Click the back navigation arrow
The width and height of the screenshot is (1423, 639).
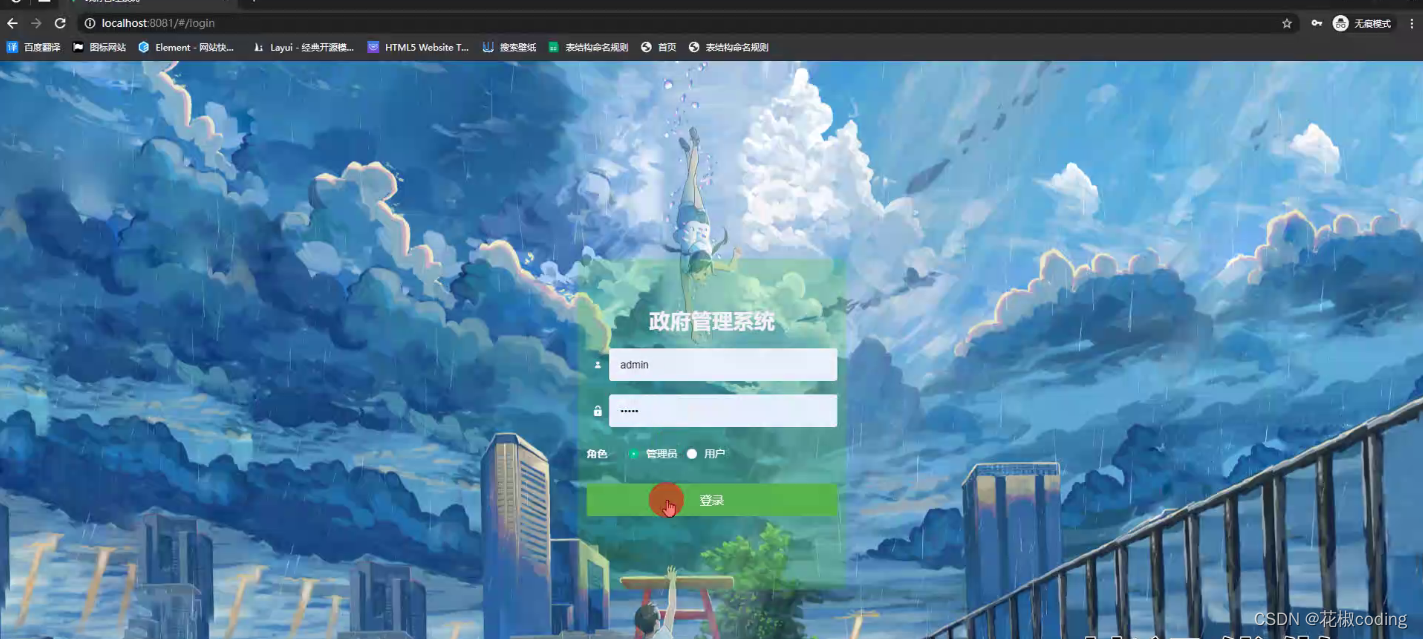click(x=11, y=22)
